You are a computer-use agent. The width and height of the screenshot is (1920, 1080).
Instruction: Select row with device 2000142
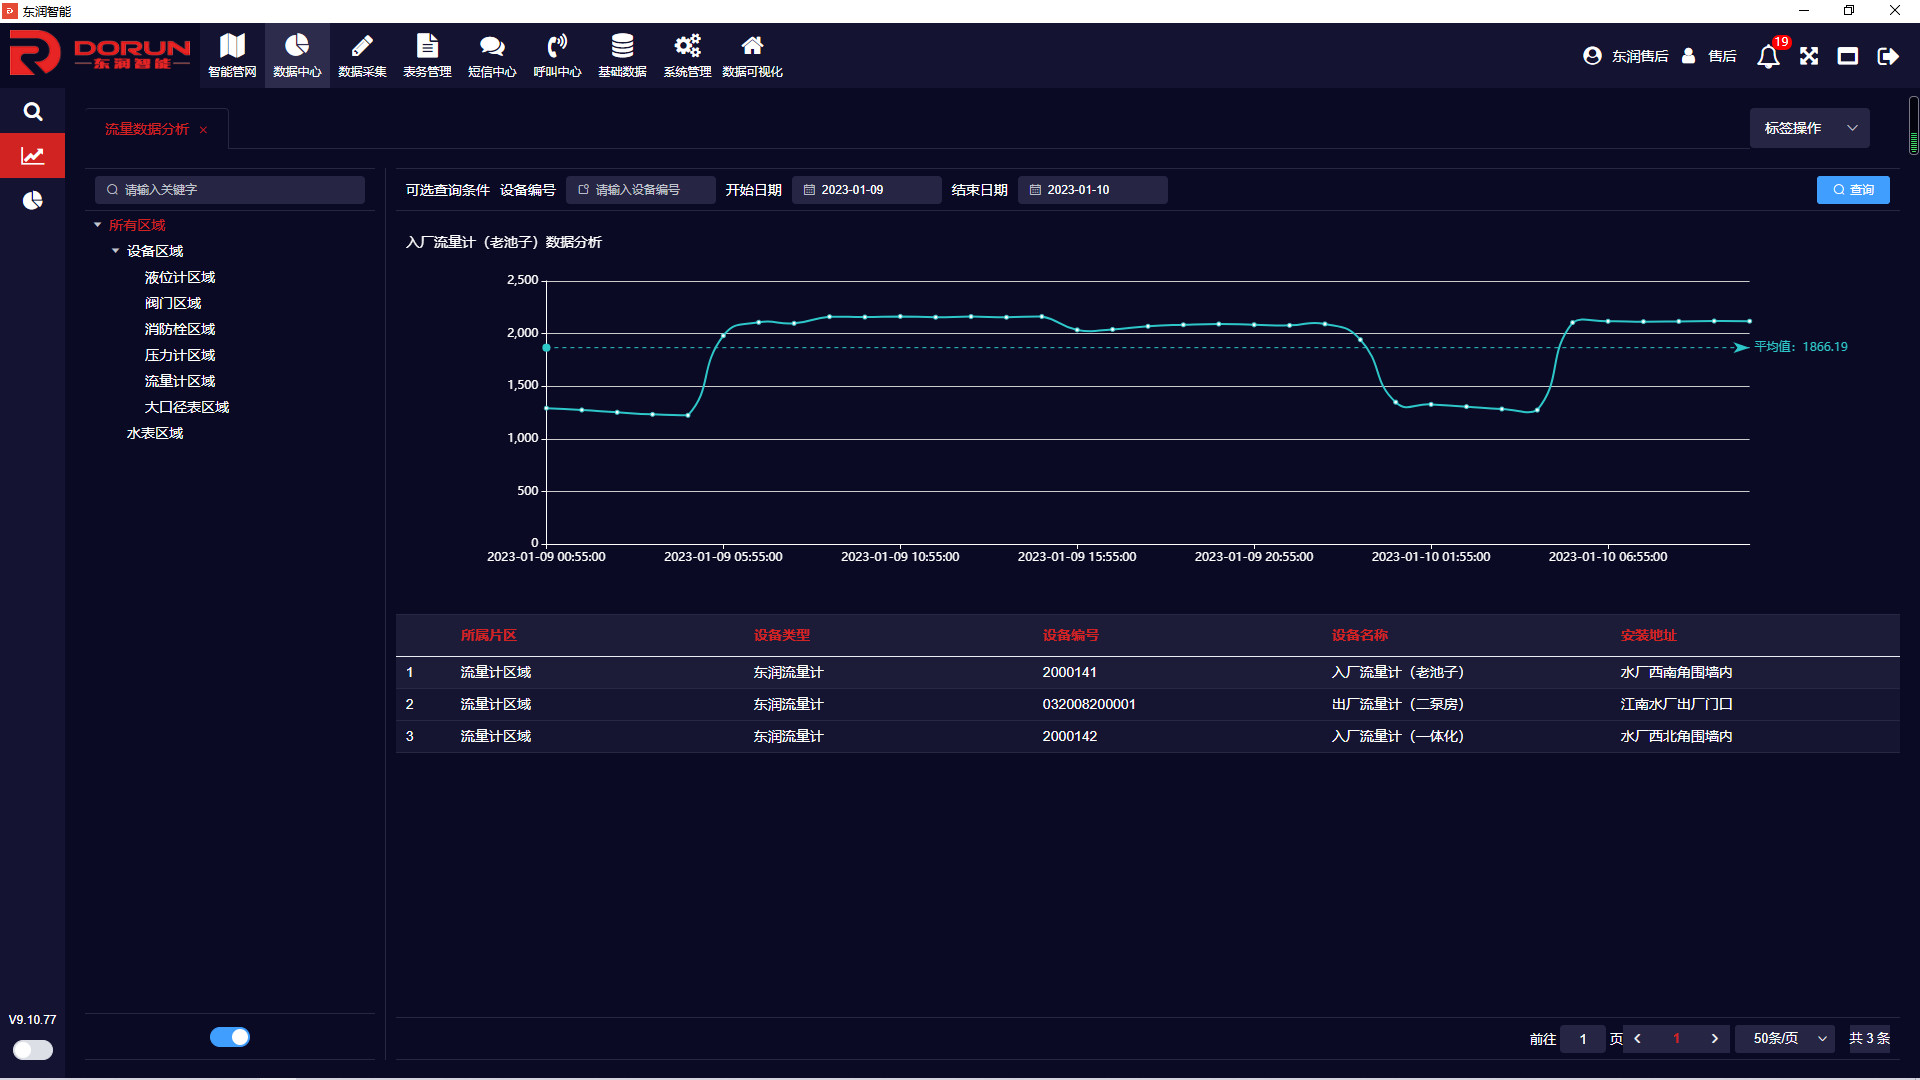tap(1148, 736)
